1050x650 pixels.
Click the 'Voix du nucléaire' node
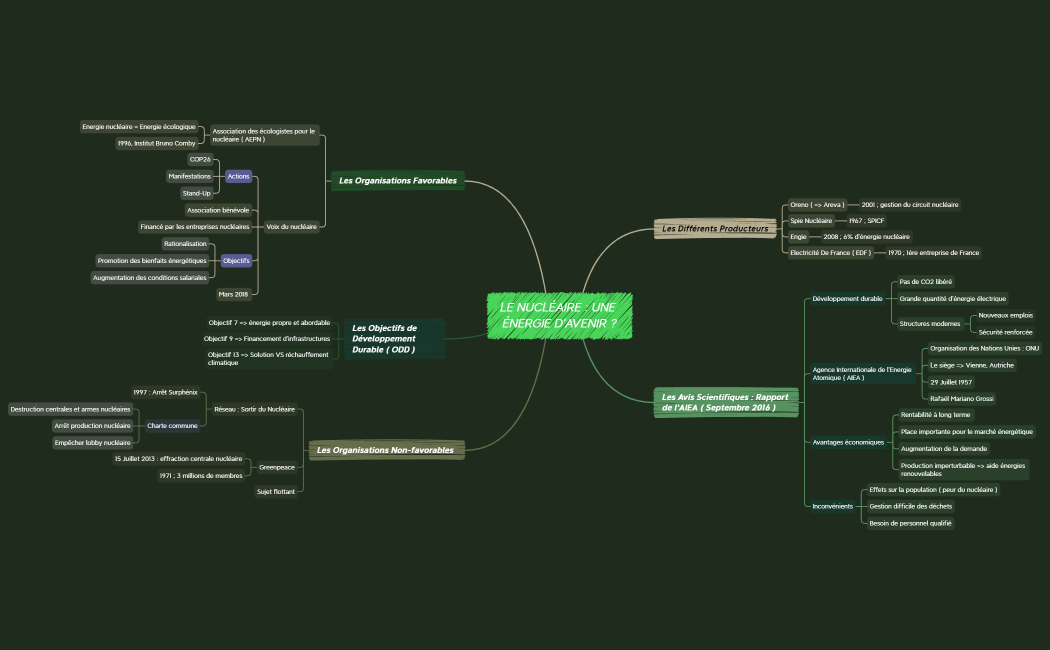(291, 227)
